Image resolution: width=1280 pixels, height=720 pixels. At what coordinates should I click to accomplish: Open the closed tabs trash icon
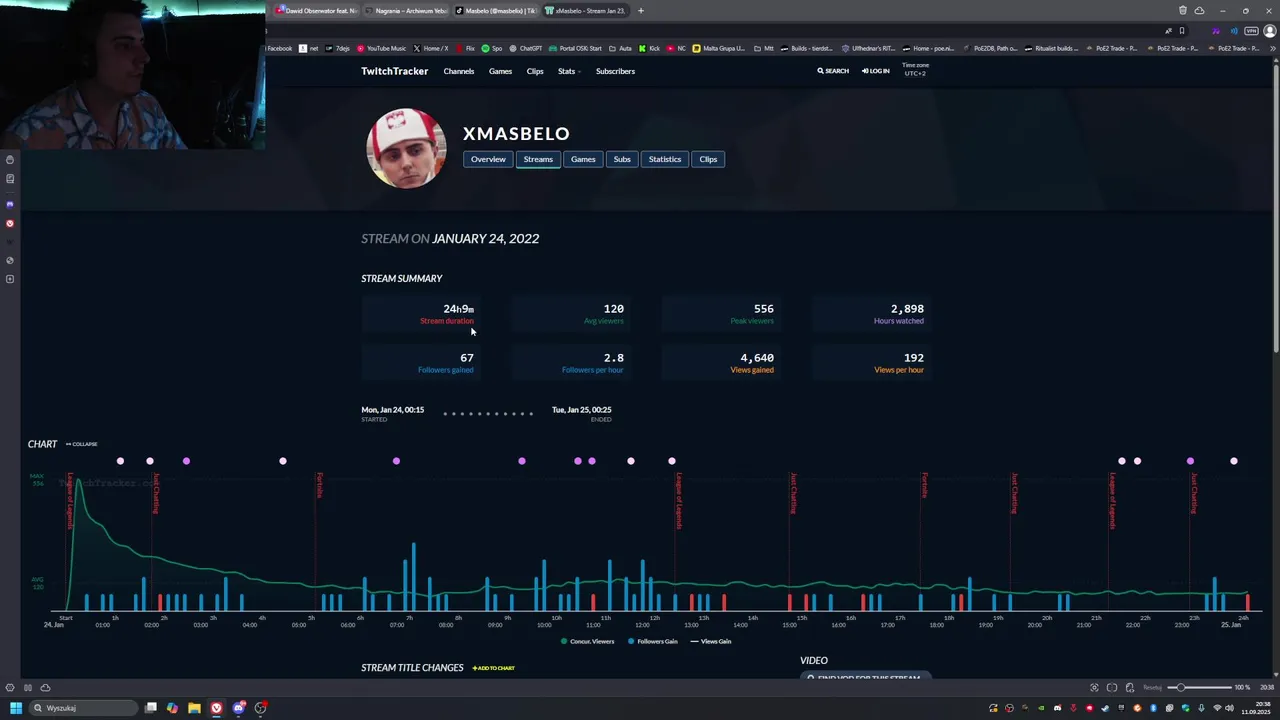pyautogui.click(x=1183, y=11)
